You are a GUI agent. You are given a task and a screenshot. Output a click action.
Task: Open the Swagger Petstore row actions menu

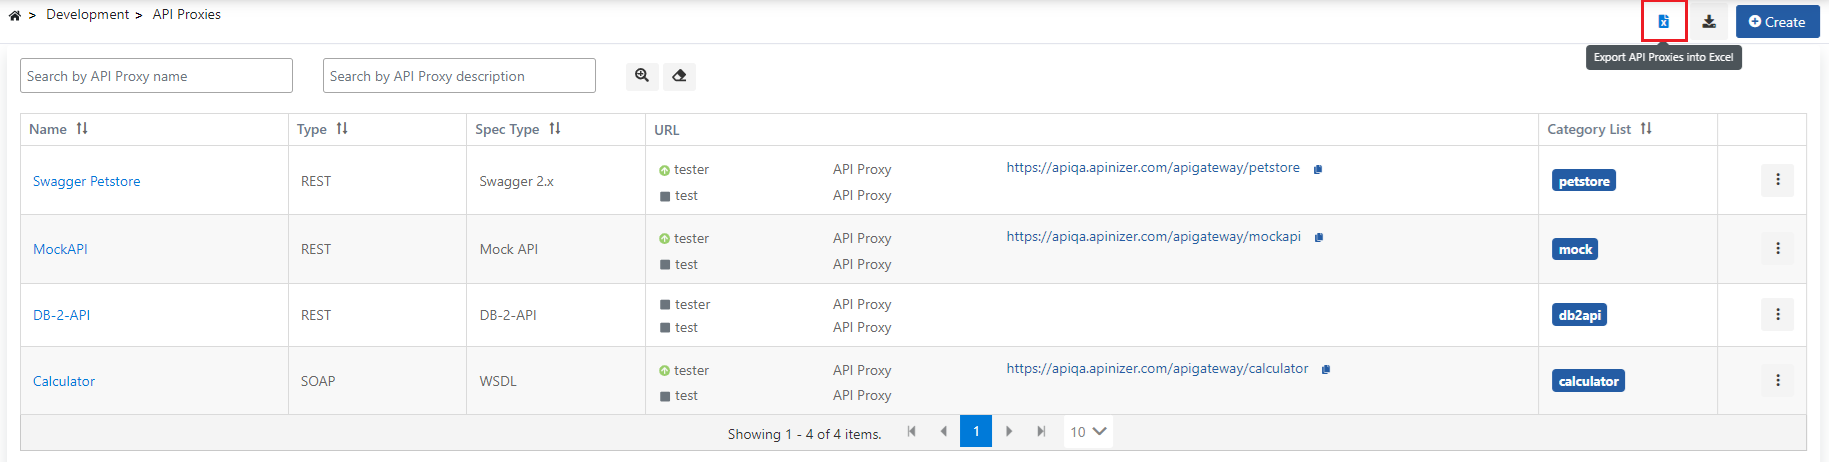[x=1777, y=180]
